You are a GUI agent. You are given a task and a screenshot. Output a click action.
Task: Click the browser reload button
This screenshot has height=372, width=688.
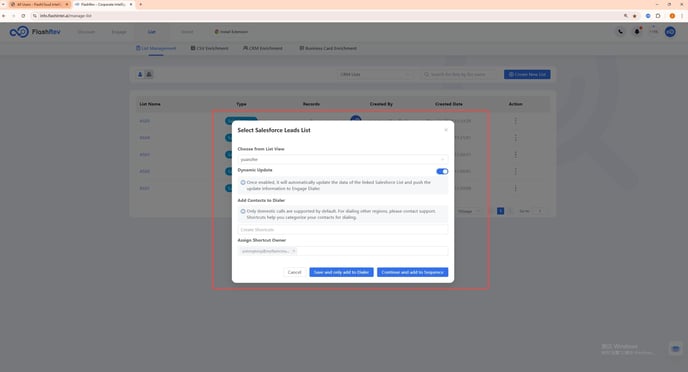23,16
